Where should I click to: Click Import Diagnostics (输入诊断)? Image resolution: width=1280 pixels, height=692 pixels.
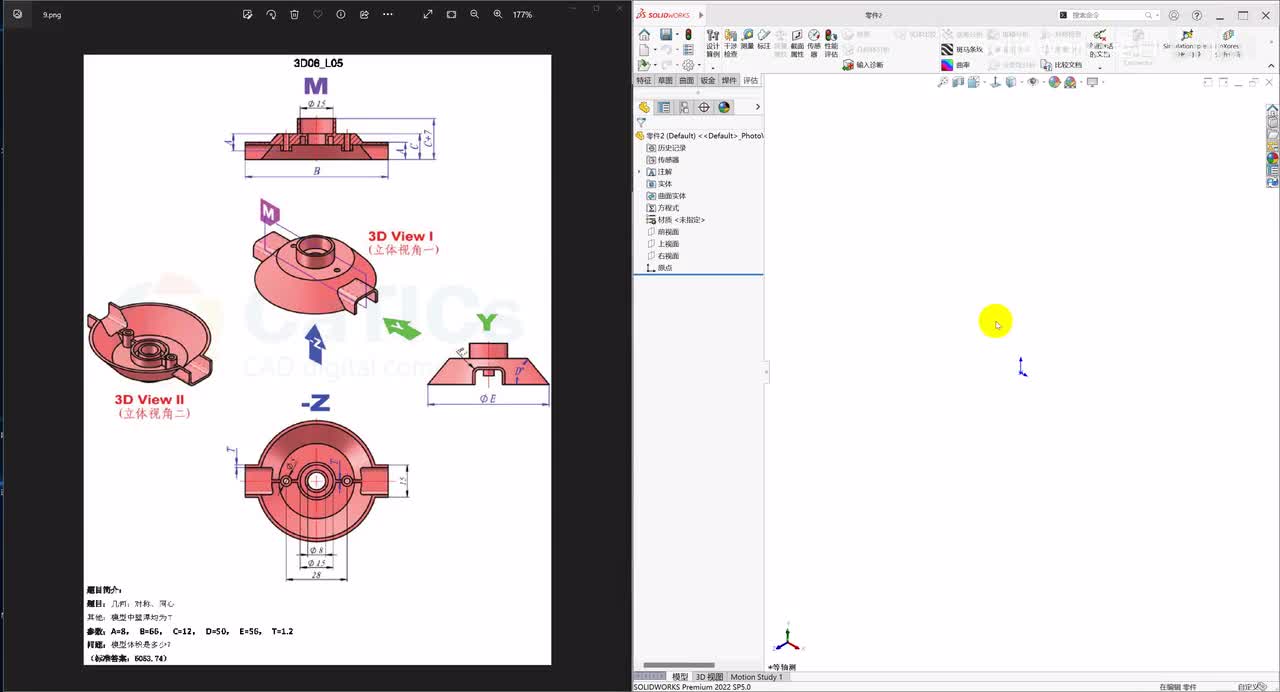pyautogui.click(x=863, y=65)
